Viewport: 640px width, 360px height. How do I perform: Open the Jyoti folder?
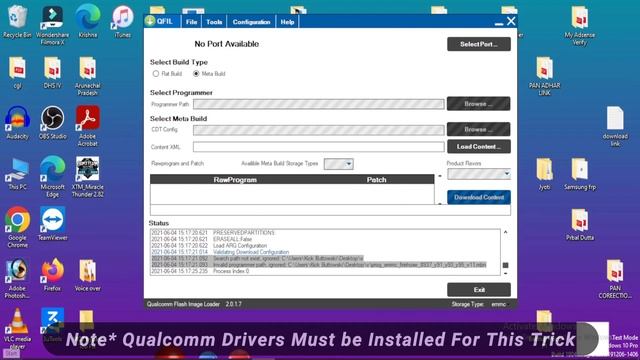tap(544, 174)
